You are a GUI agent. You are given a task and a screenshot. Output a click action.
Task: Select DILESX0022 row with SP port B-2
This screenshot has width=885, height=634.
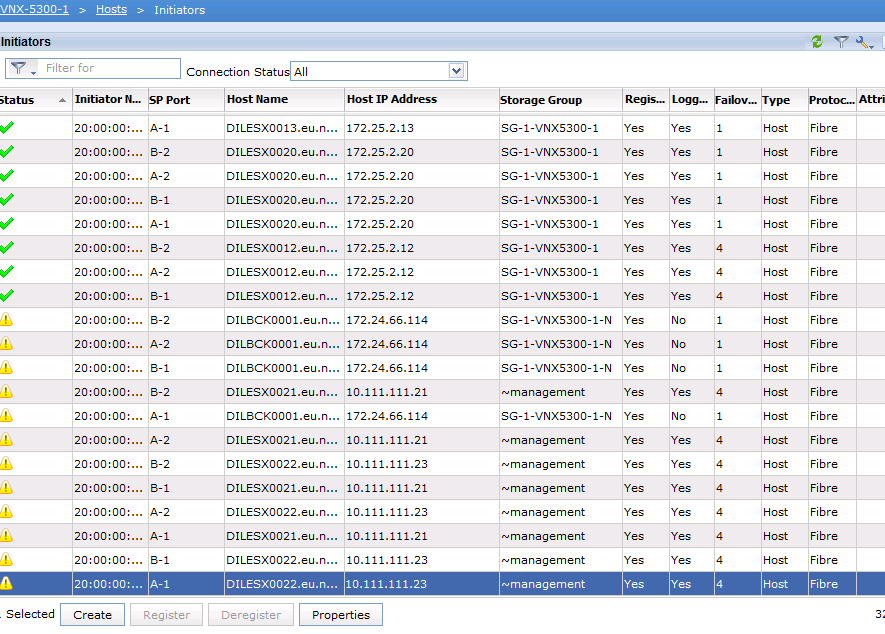(442, 464)
